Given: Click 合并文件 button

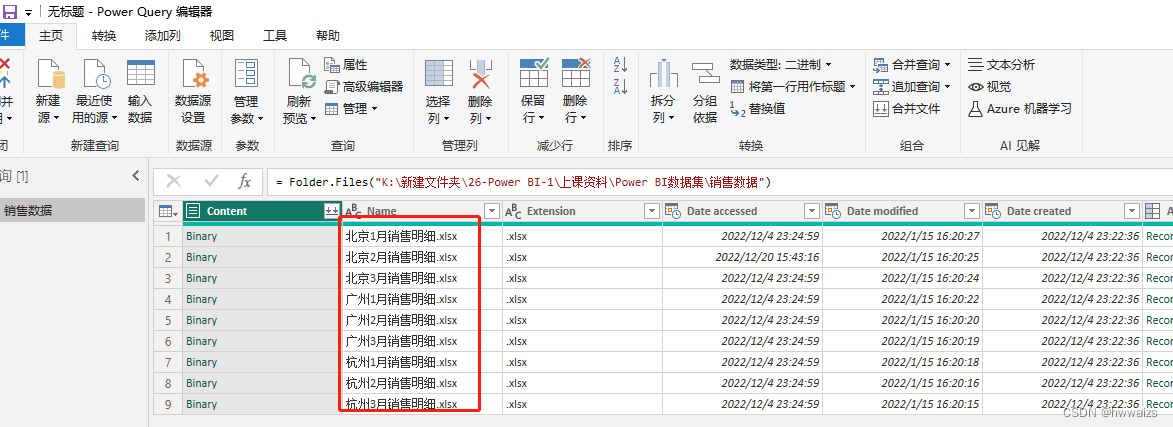Looking at the screenshot, I should (x=907, y=108).
